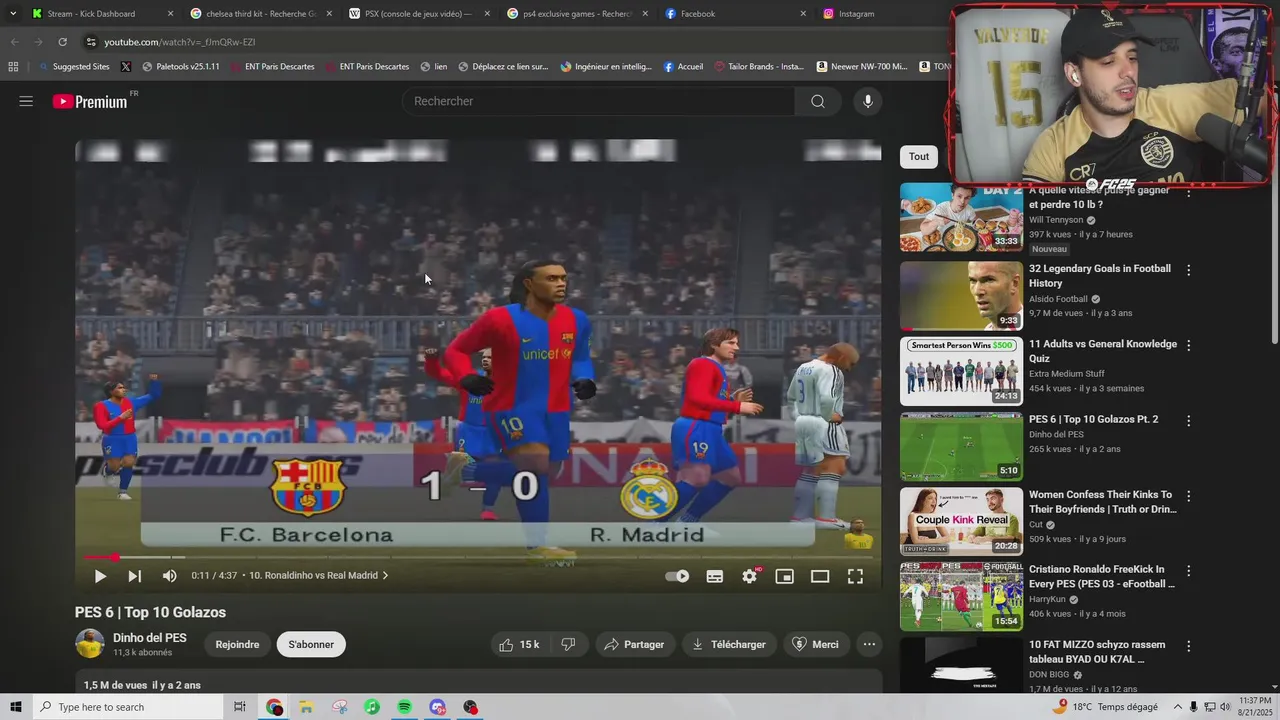Viewport: 1280px width, 720px height.
Task: Open the Chrome apps grid bookmark
Action: coord(13,67)
